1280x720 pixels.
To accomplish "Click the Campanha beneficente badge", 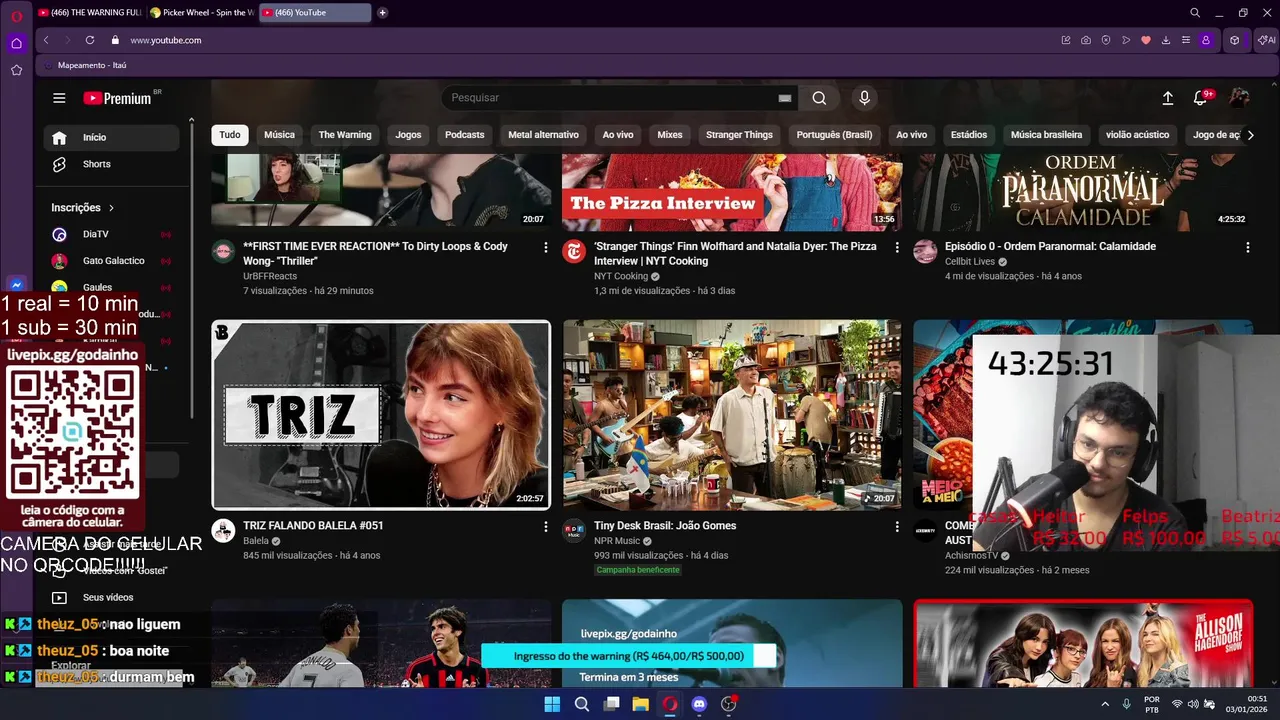I will point(638,570).
